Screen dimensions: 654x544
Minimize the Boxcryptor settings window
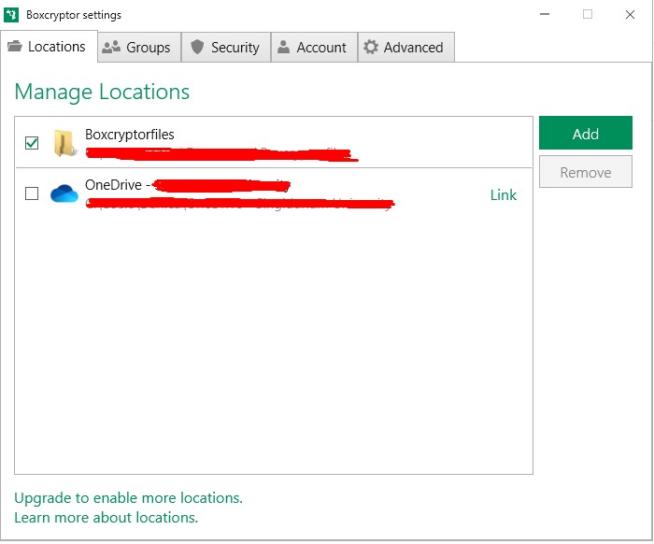(544, 14)
